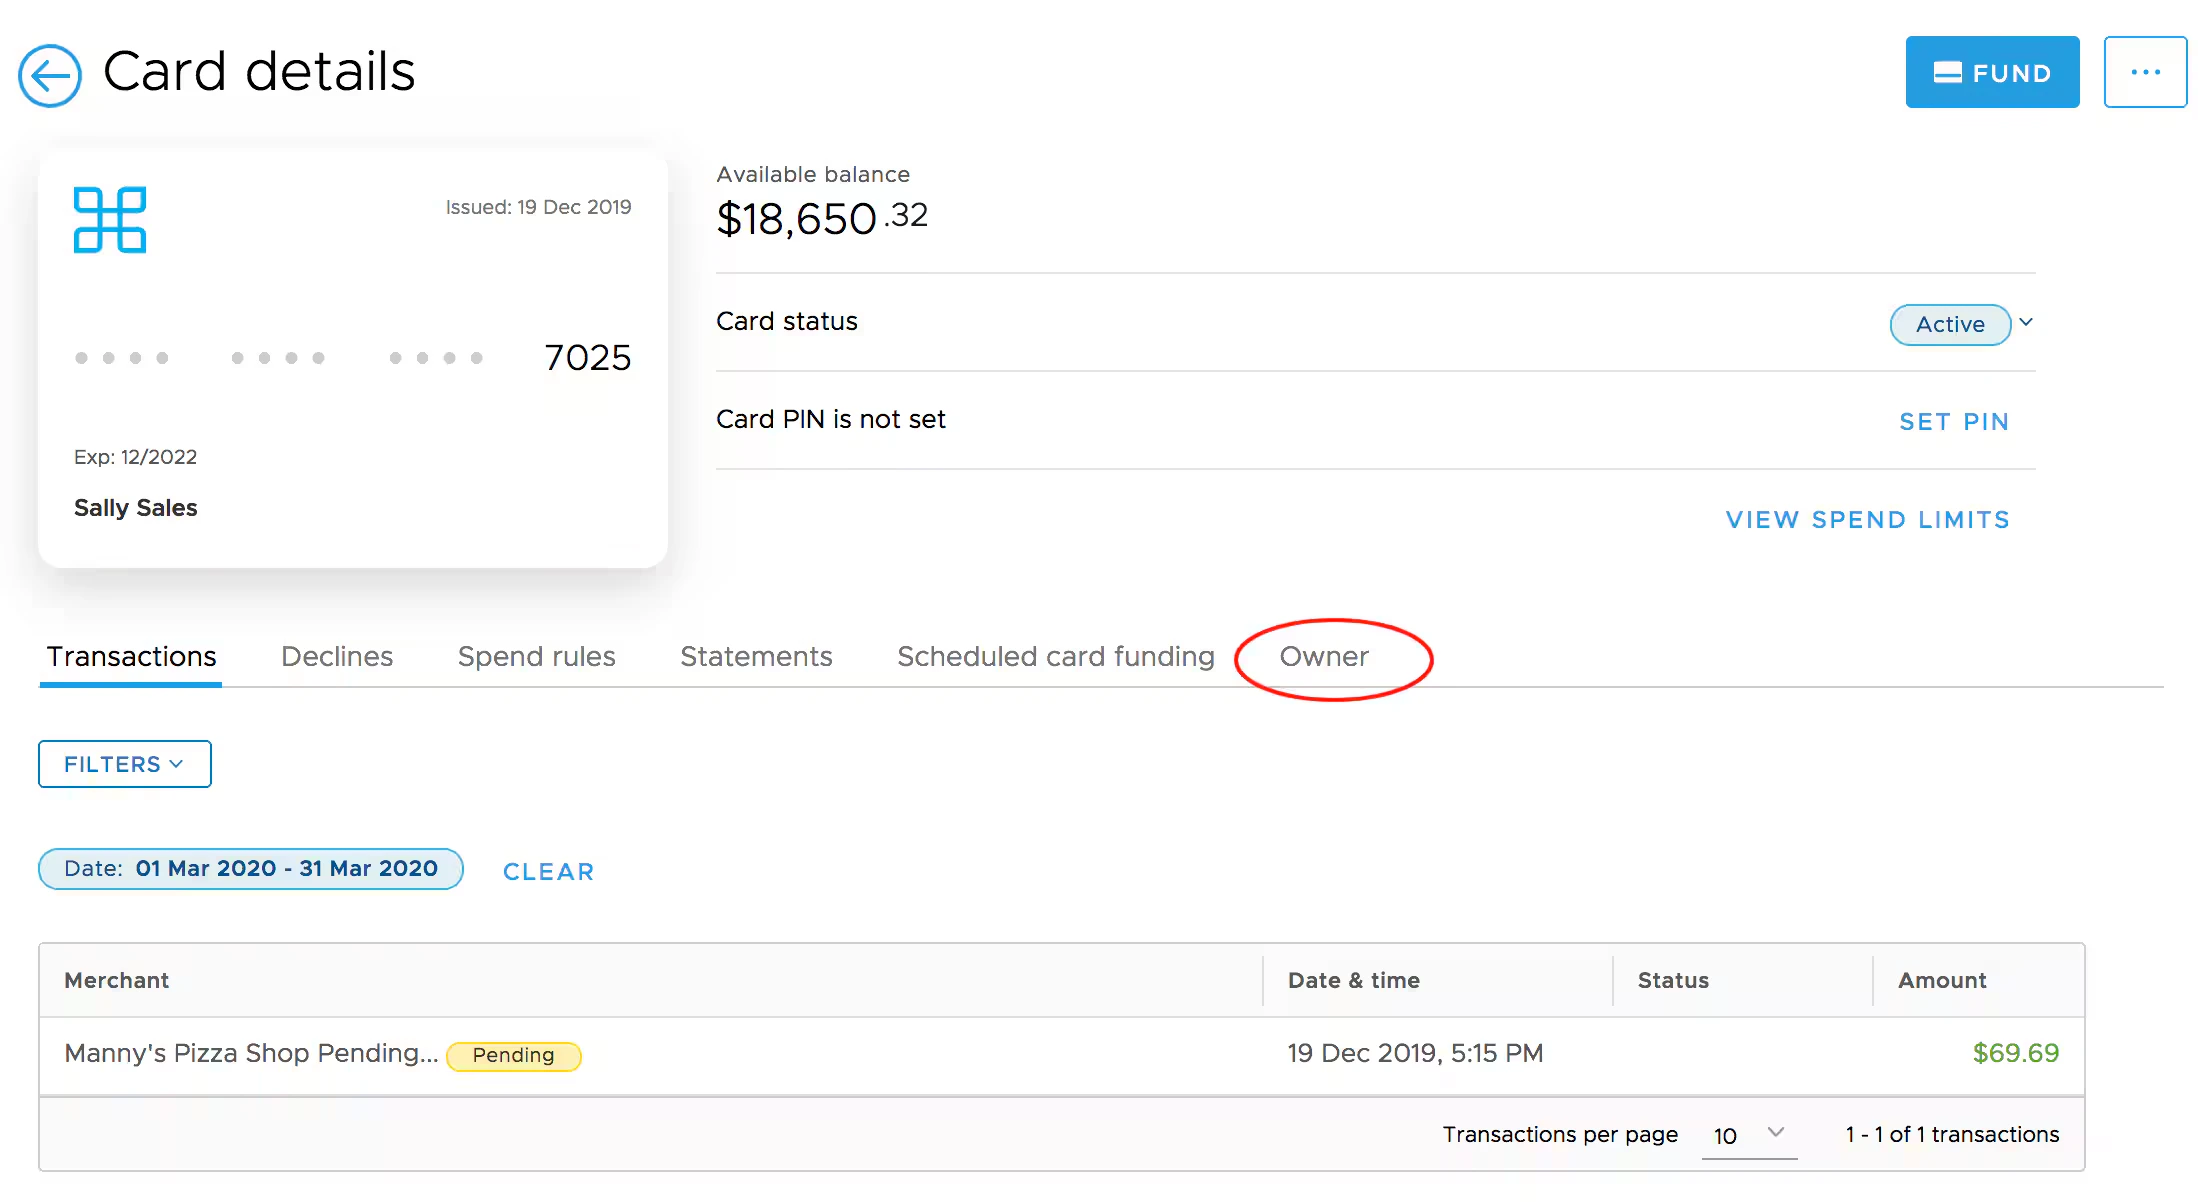Click the FUND button

coord(1991,72)
